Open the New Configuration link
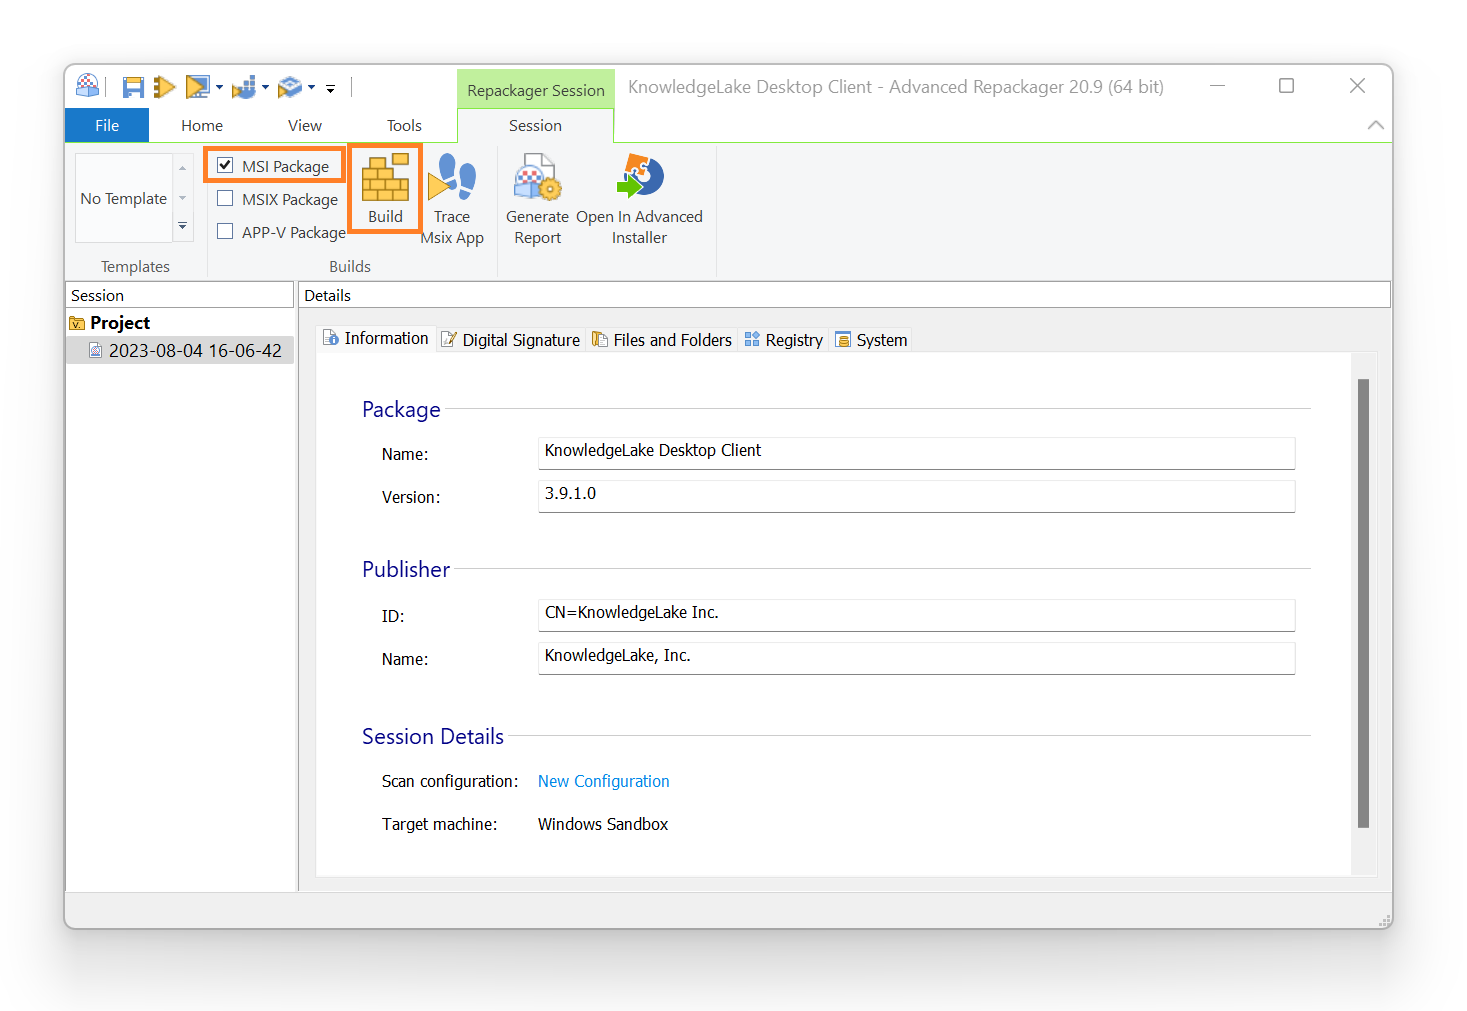The image size is (1467, 1011). [604, 781]
